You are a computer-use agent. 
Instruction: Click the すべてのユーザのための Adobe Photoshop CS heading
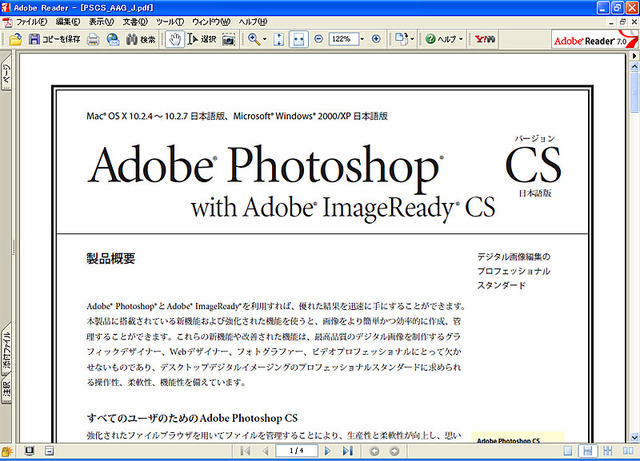[192, 418]
